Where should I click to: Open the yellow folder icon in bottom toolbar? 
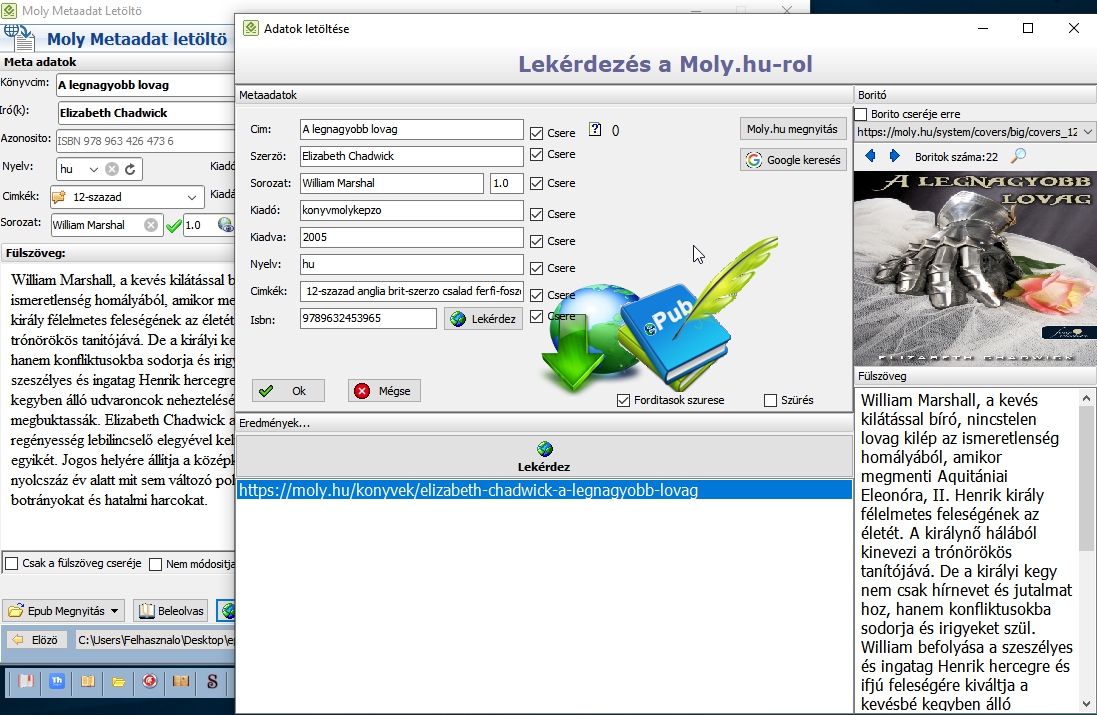click(119, 681)
